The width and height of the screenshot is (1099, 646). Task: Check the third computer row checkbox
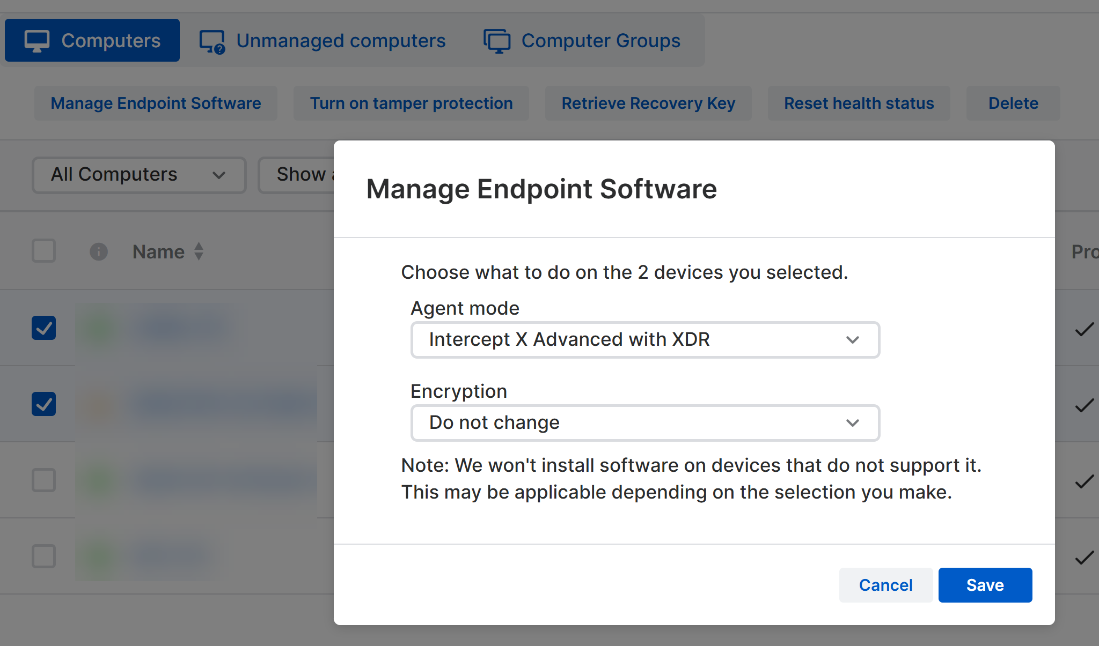click(x=43, y=481)
